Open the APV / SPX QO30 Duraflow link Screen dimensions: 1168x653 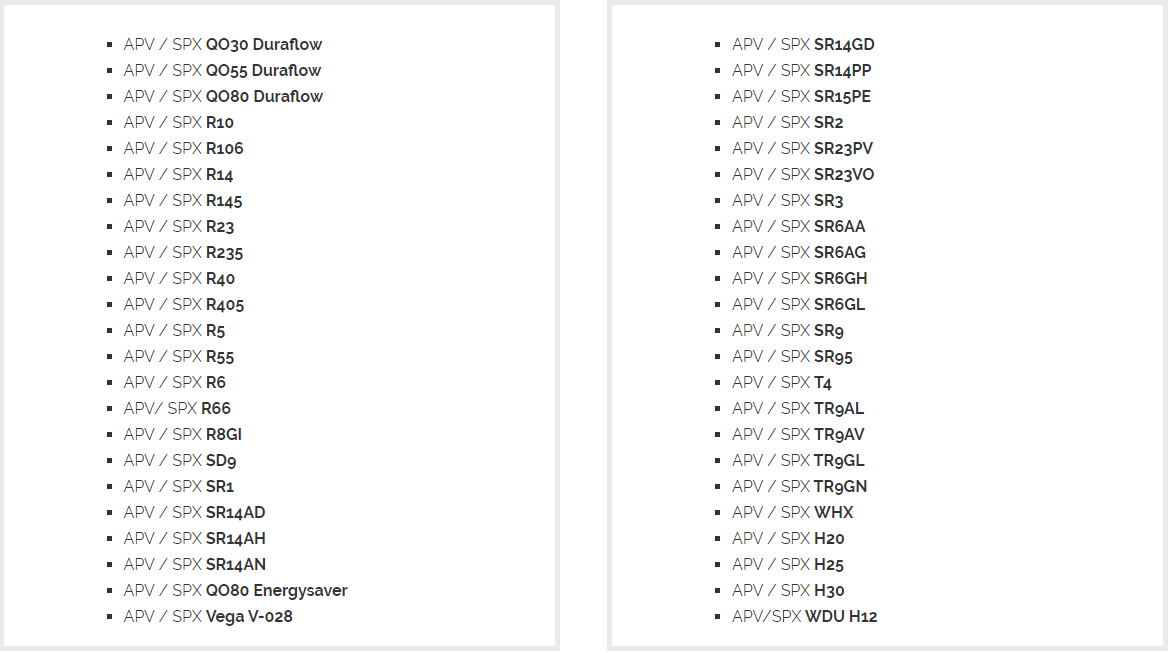[x=223, y=45]
